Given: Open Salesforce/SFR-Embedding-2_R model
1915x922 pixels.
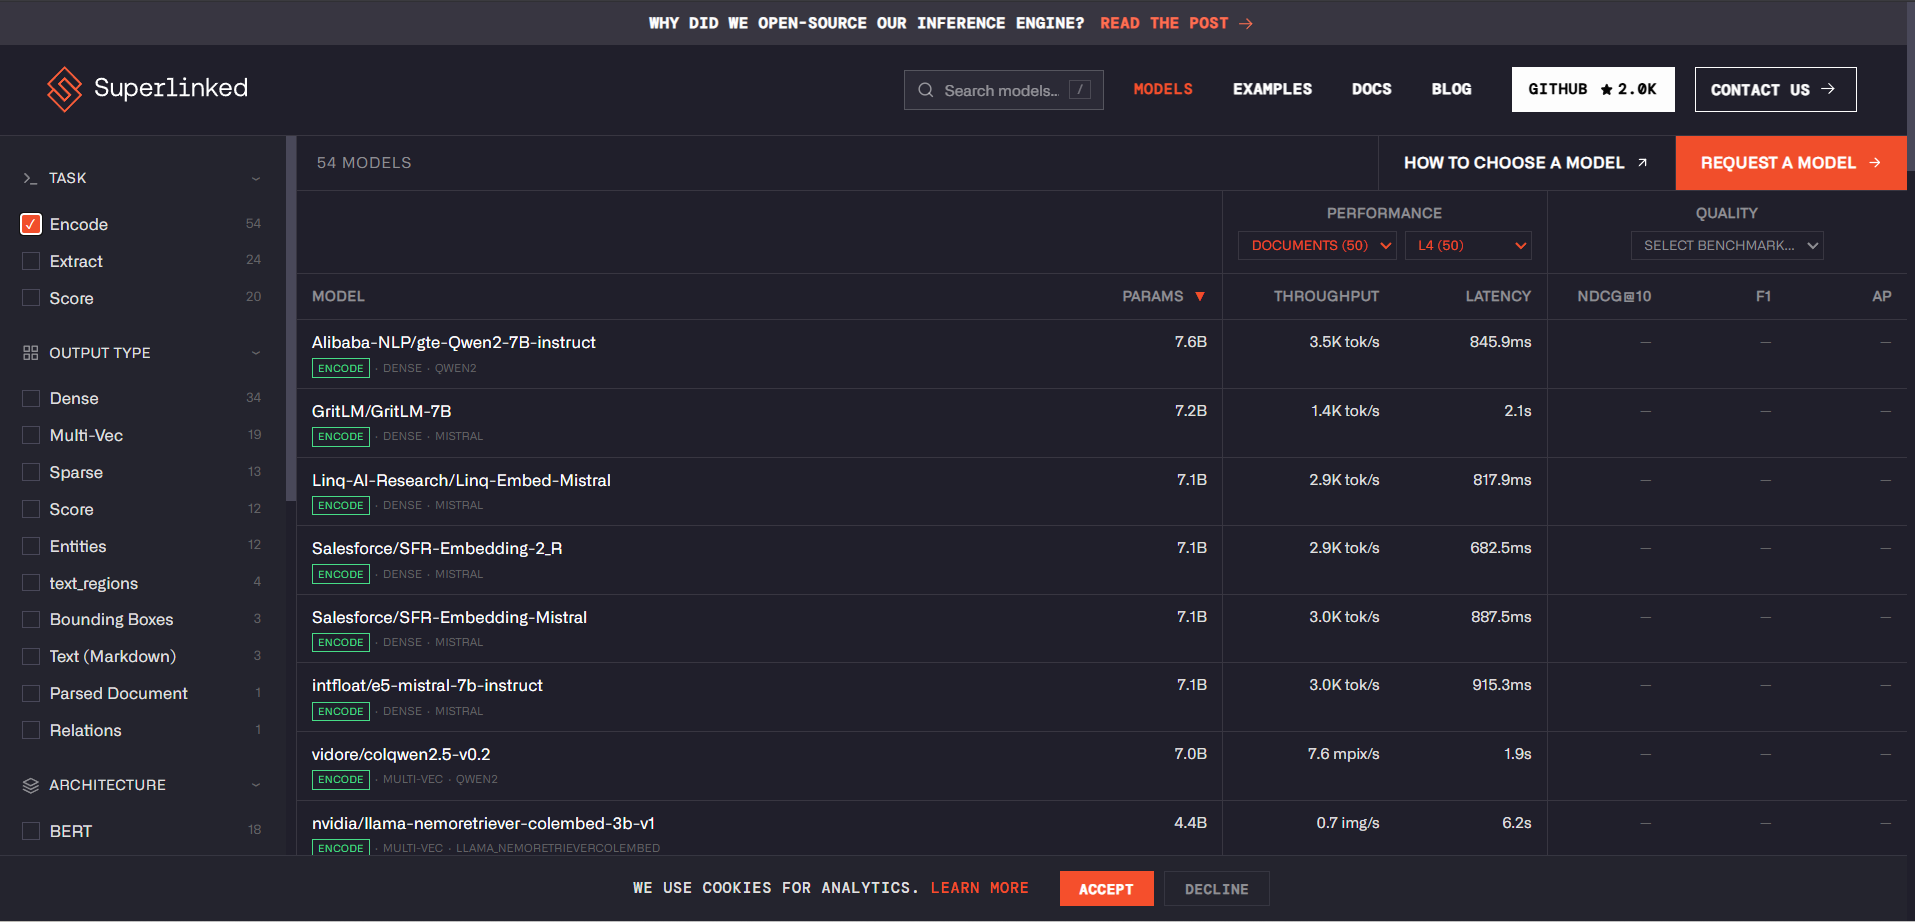Looking at the screenshot, I should click(x=437, y=548).
